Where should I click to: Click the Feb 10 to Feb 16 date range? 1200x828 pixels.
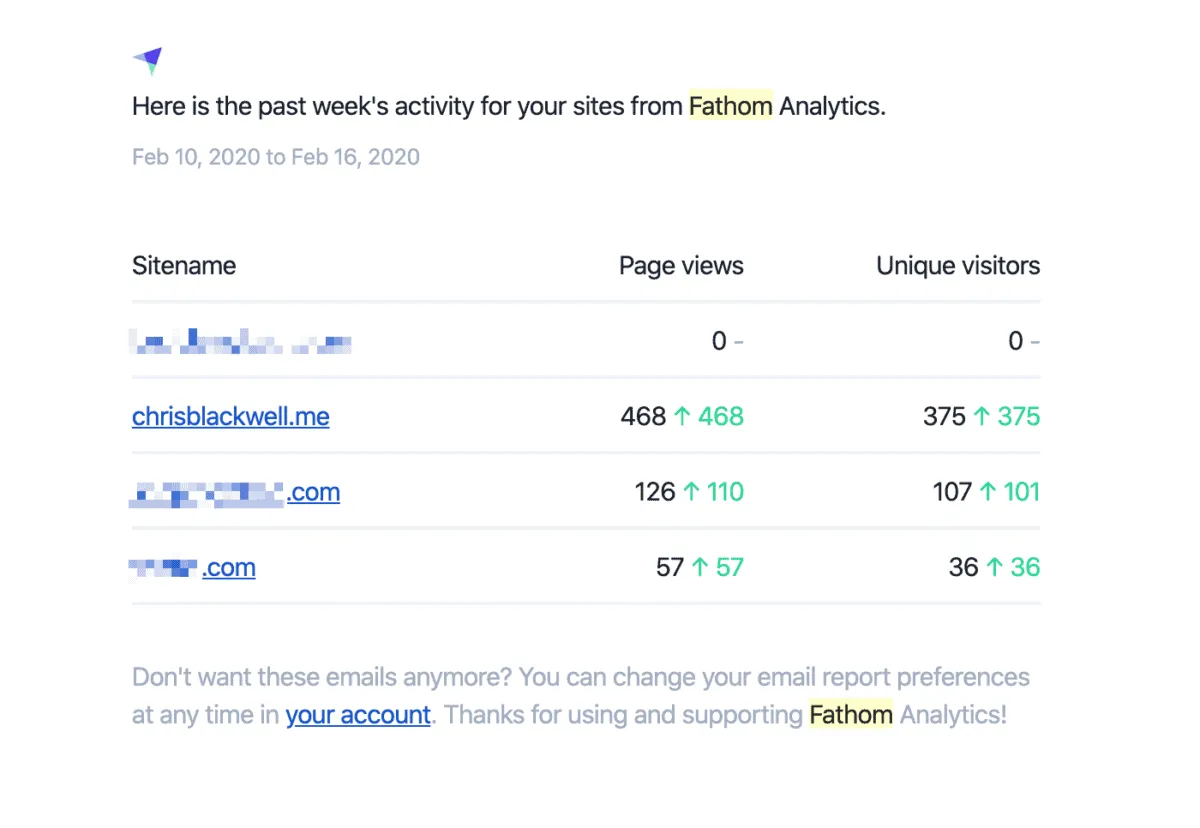pos(275,157)
